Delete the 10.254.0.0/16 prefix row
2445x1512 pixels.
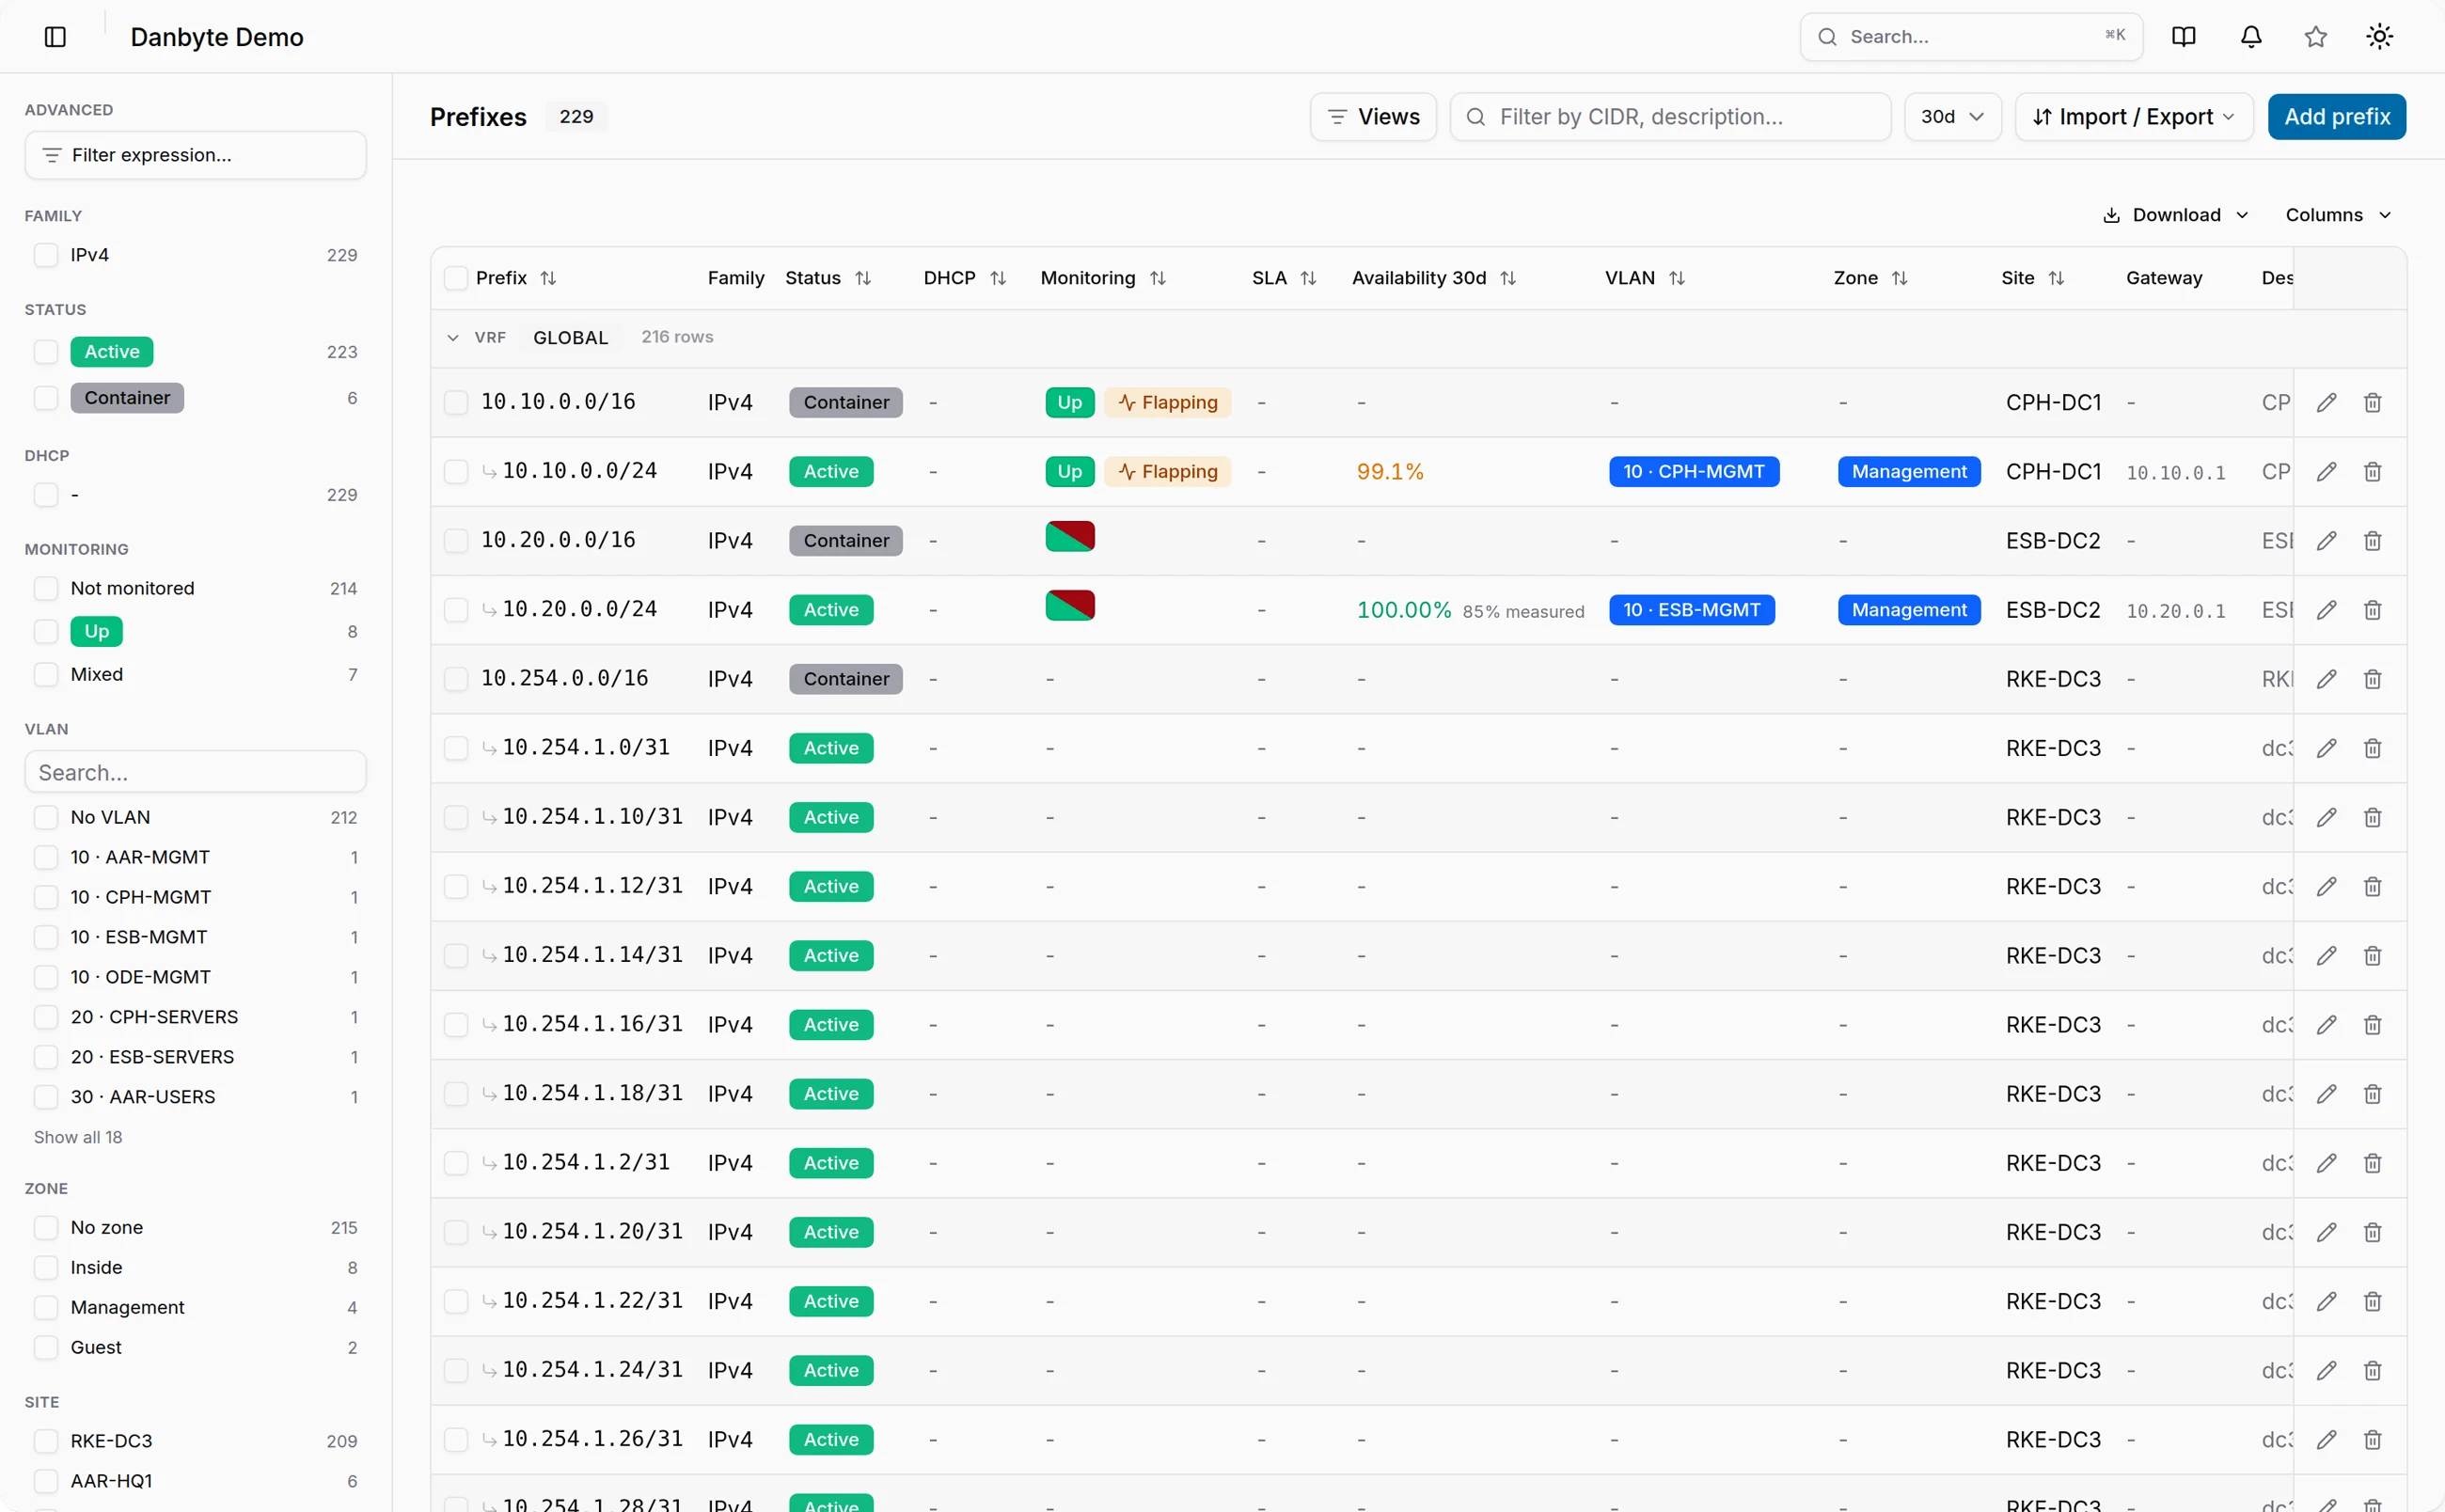2372,679
